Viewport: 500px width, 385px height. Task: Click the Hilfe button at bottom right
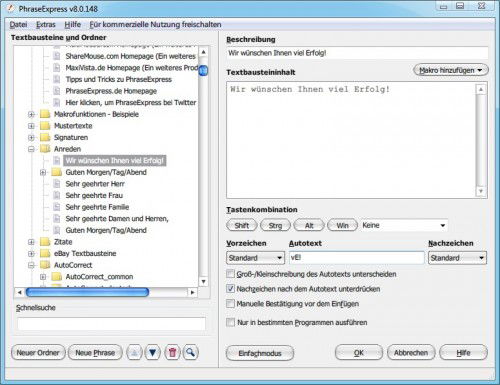point(463,353)
